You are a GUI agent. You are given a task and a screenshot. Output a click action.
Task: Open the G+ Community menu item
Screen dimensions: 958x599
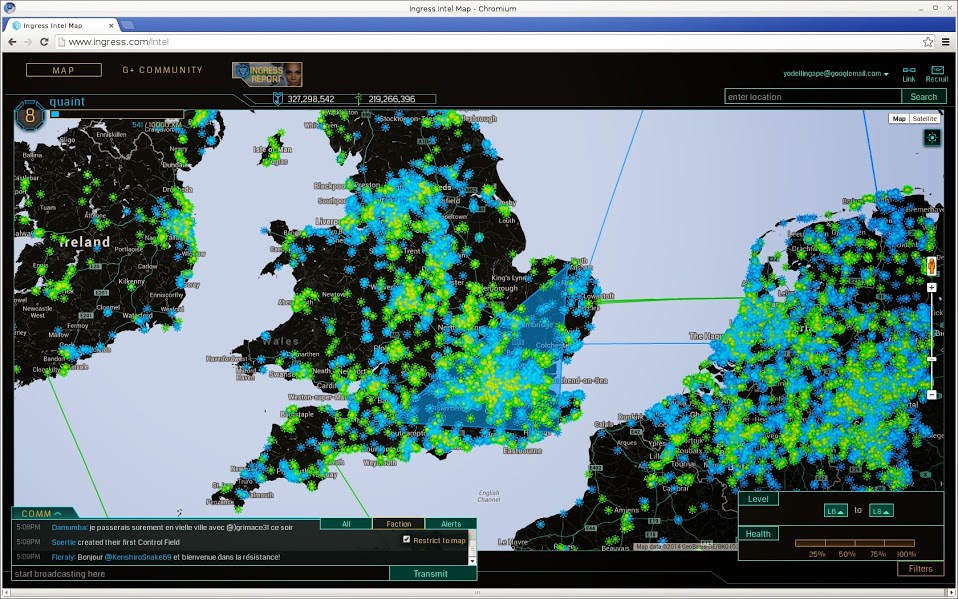coord(162,70)
